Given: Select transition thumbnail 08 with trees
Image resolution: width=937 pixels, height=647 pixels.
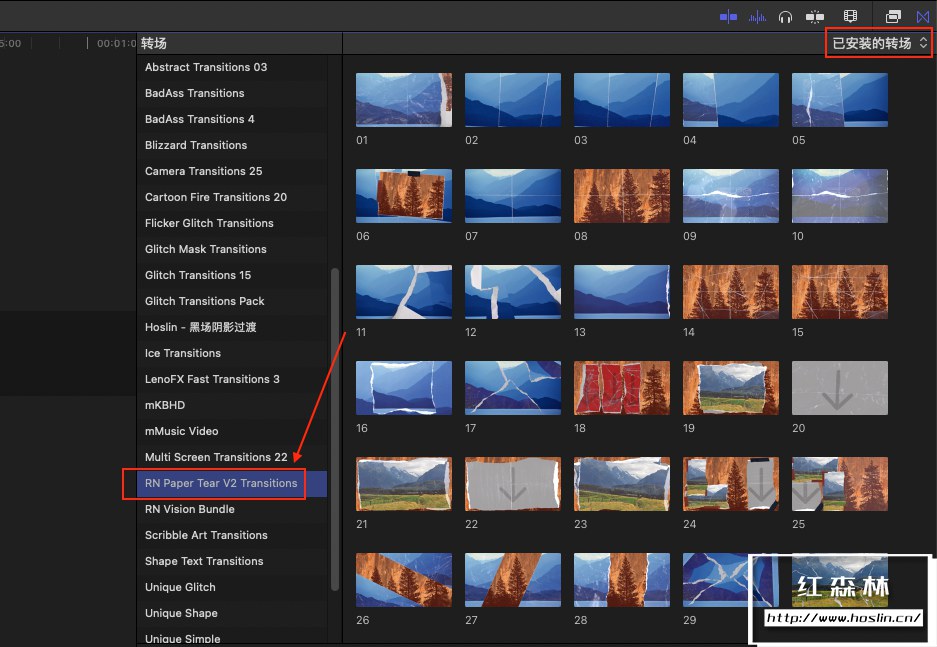Looking at the screenshot, I should pyautogui.click(x=621, y=195).
